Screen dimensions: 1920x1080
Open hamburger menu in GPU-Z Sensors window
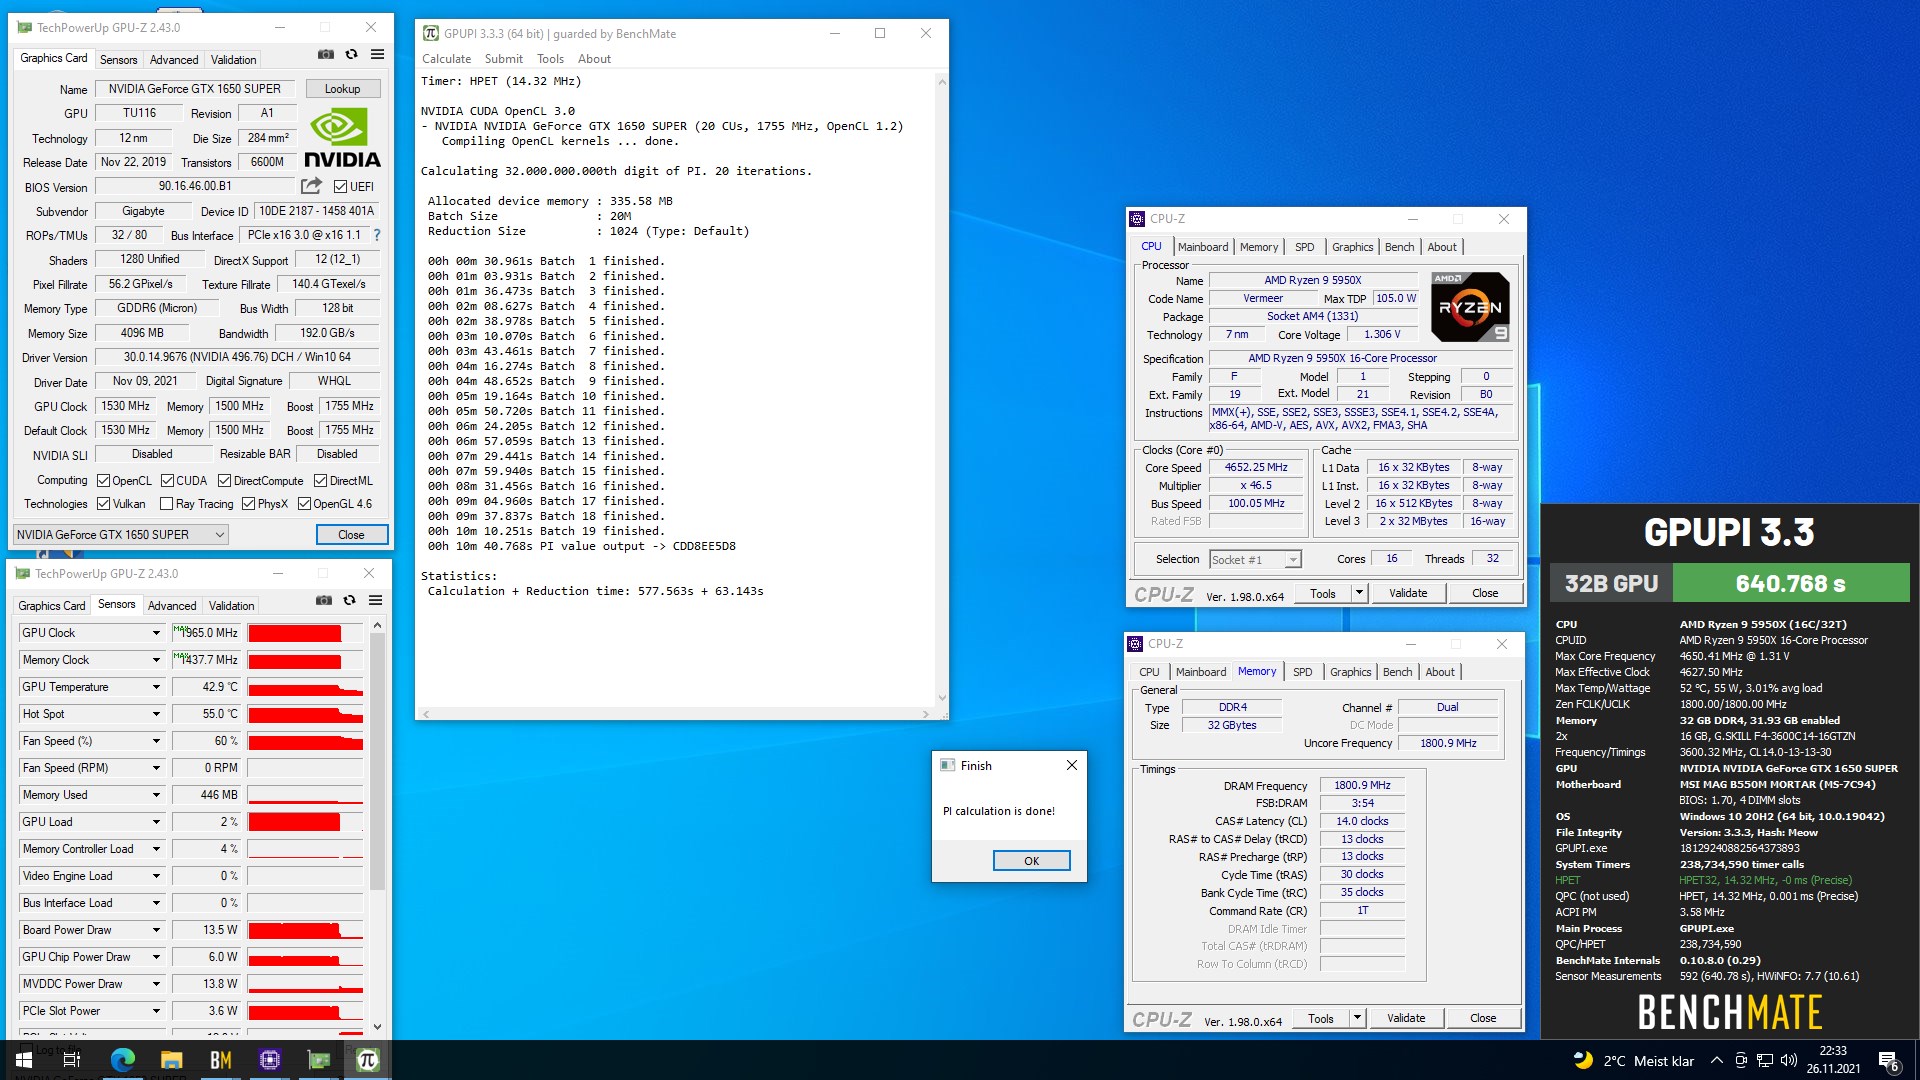[x=375, y=601]
